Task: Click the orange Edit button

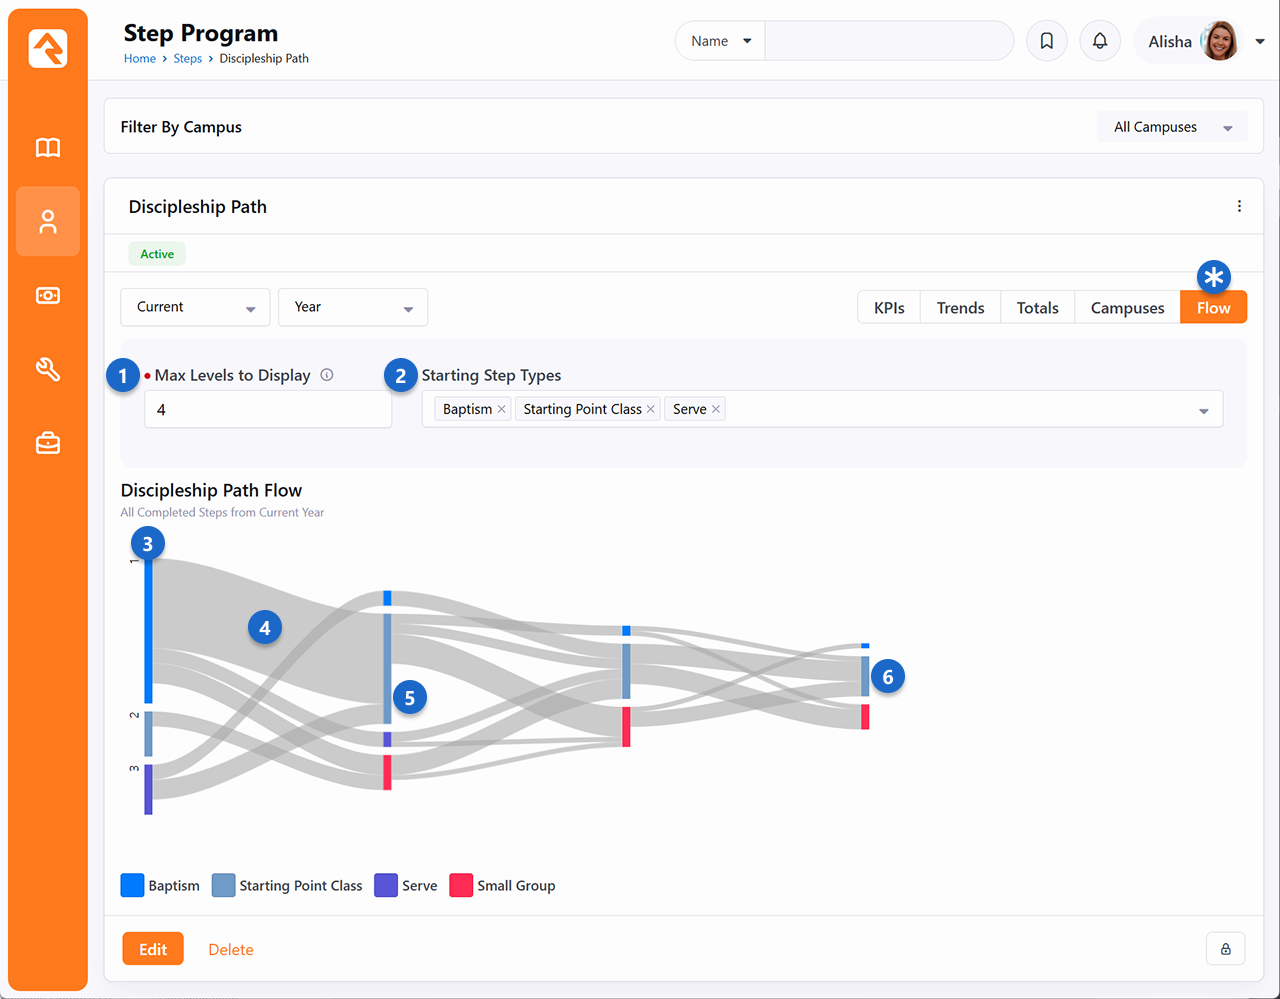Action: [153, 949]
